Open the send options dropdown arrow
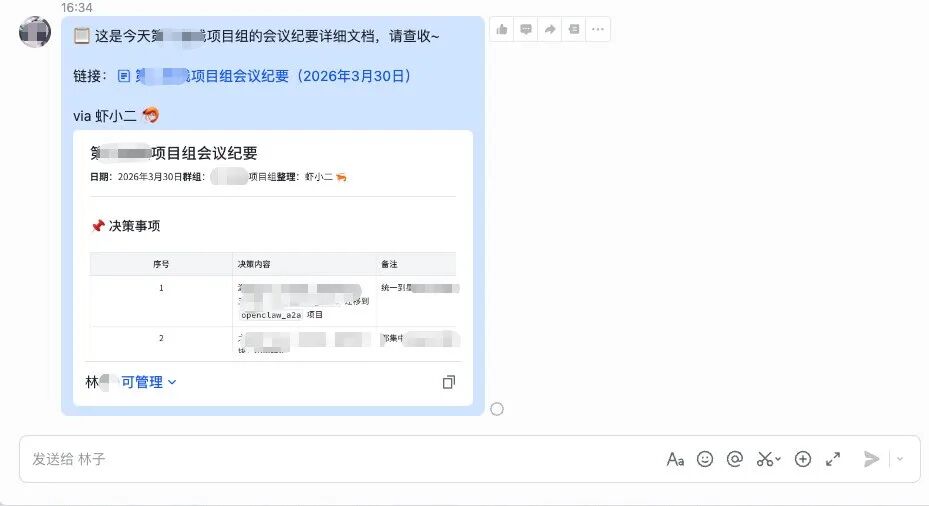 pyautogui.click(x=900, y=459)
